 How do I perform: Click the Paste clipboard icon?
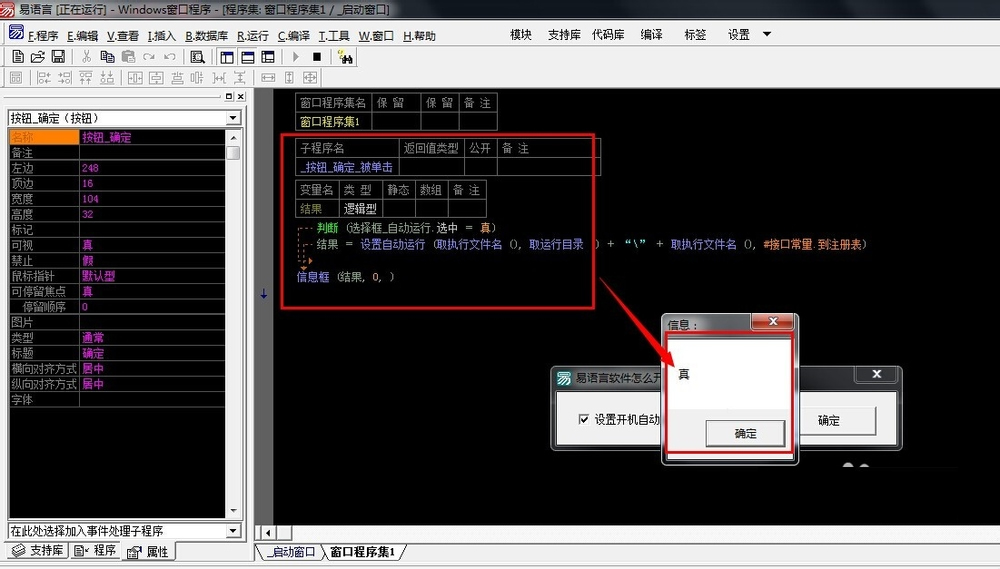tap(128, 57)
